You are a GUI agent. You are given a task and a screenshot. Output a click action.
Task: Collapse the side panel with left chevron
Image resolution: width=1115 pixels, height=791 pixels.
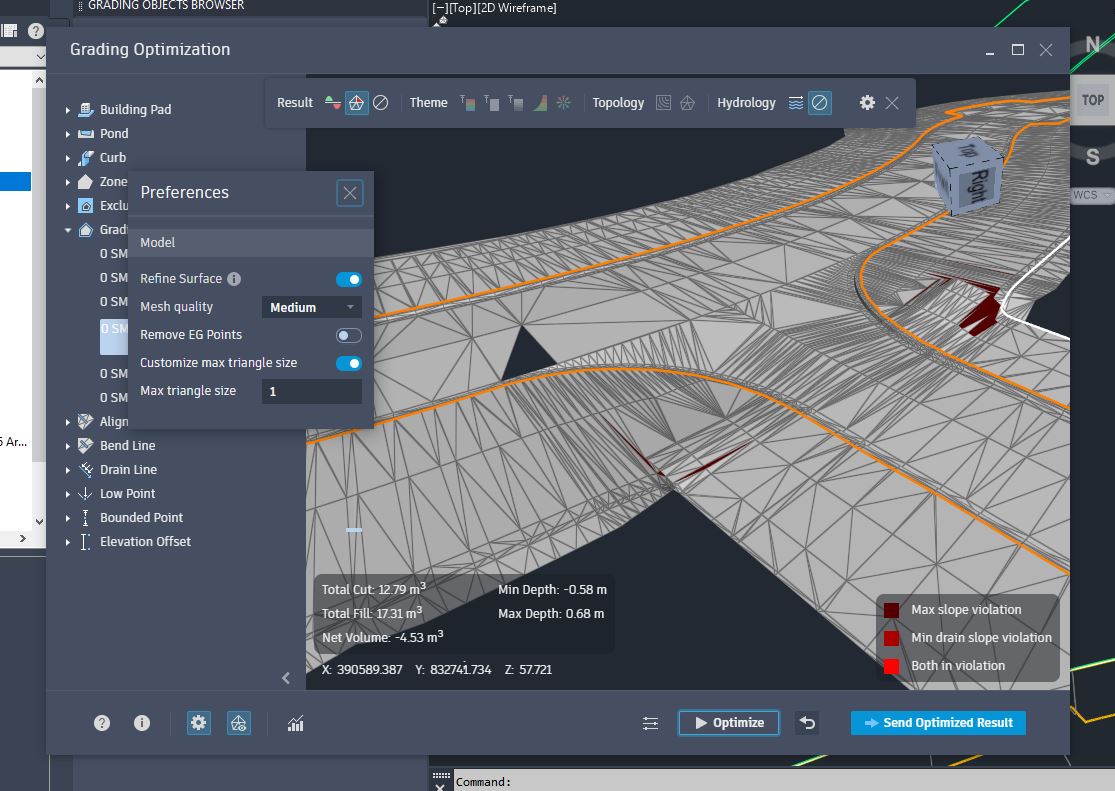coord(286,678)
